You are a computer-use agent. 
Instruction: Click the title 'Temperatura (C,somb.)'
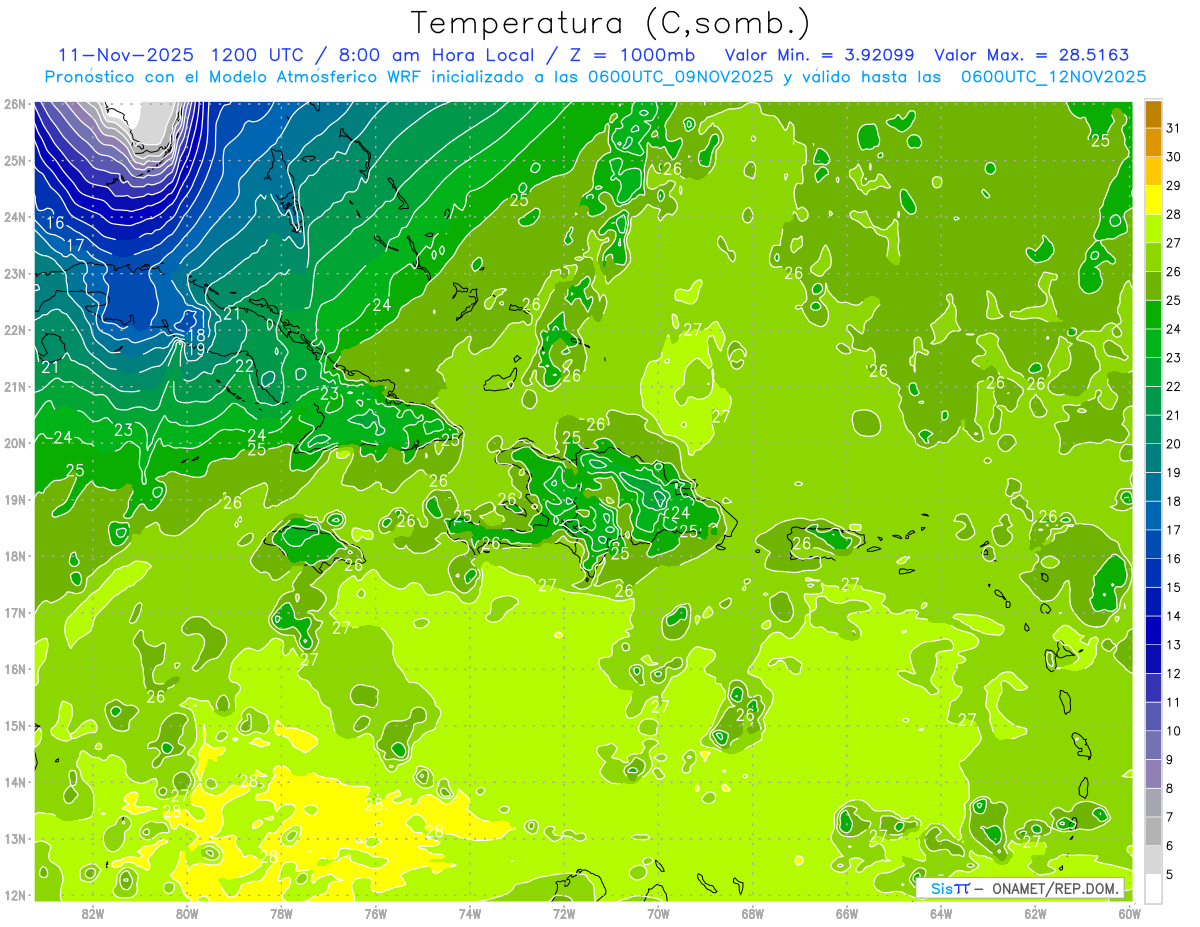[610, 22]
